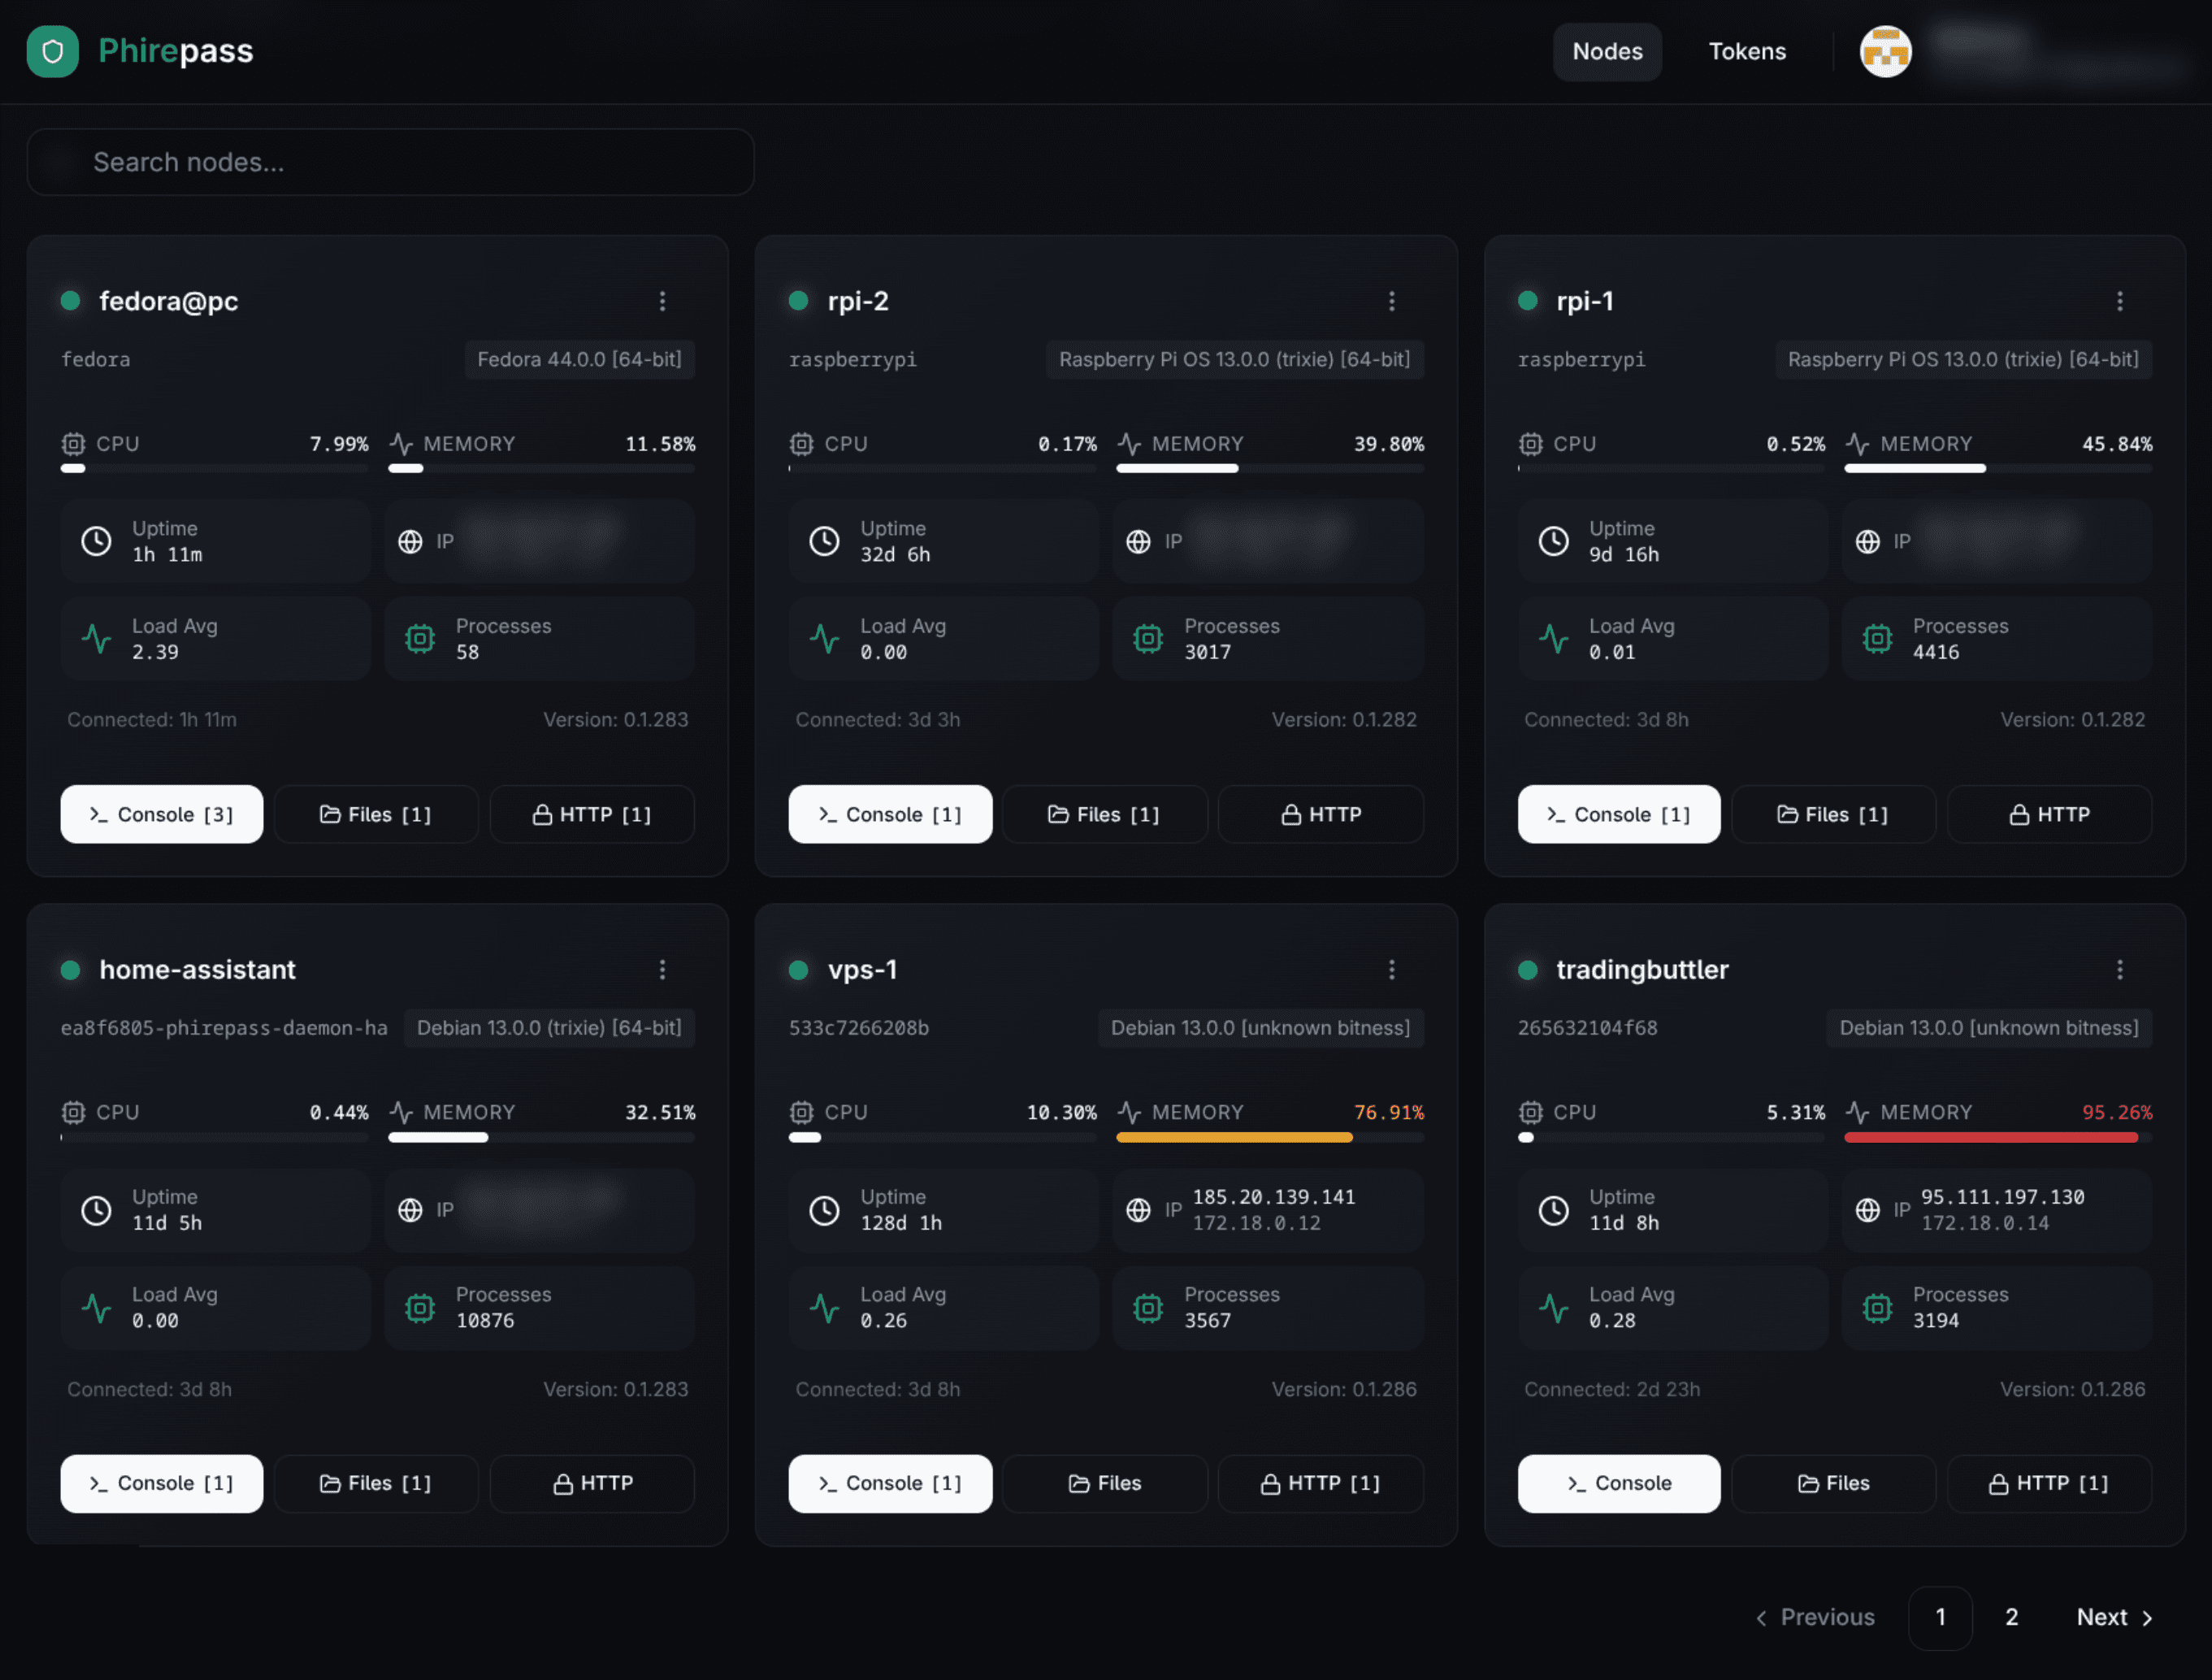This screenshot has height=1680, width=2212.
Task: Click the fedora@pc Load Avg icon
Action: 96,638
